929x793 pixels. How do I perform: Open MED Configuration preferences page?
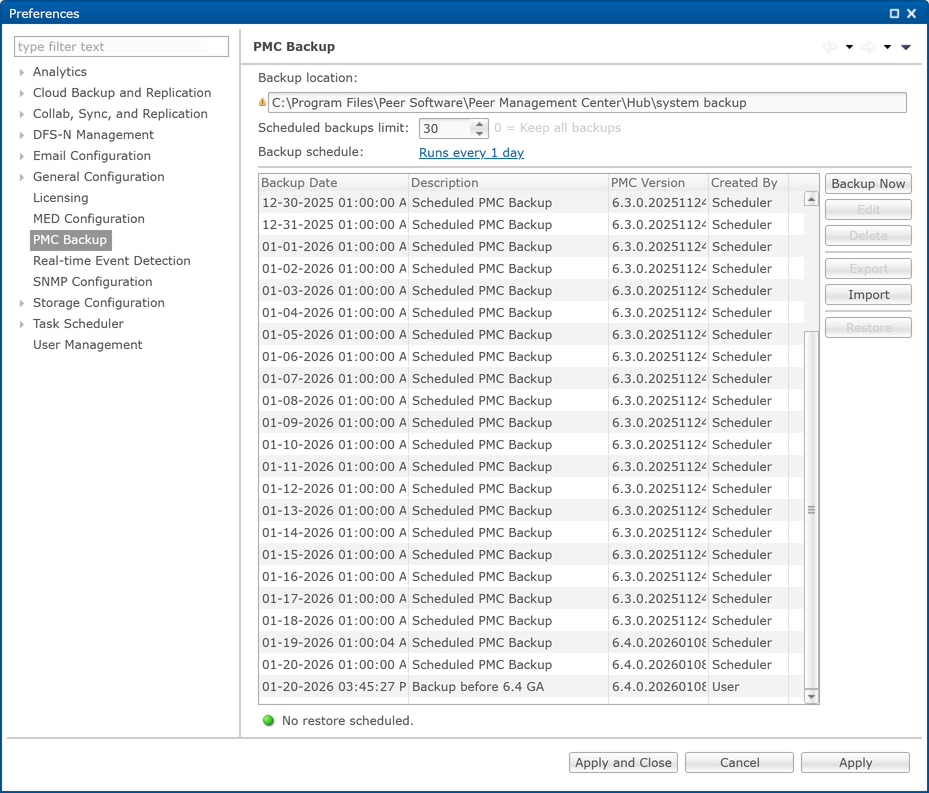[89, 219]
